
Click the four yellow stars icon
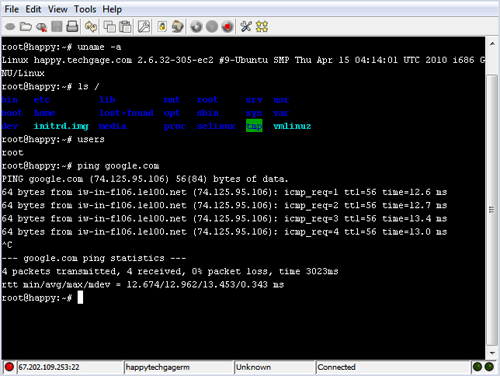(262, 26)
